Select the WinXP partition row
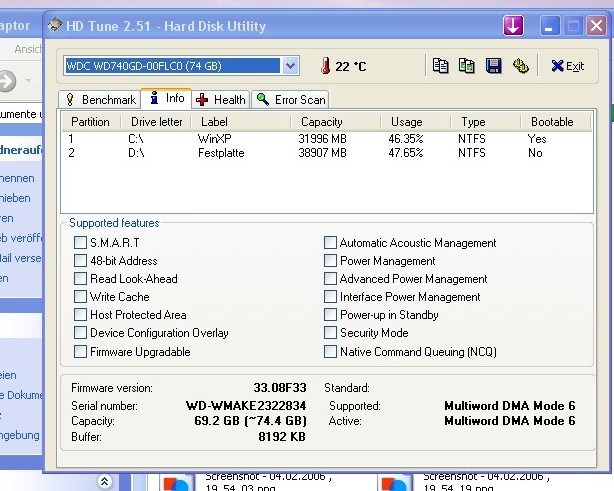 click(327, 139)
